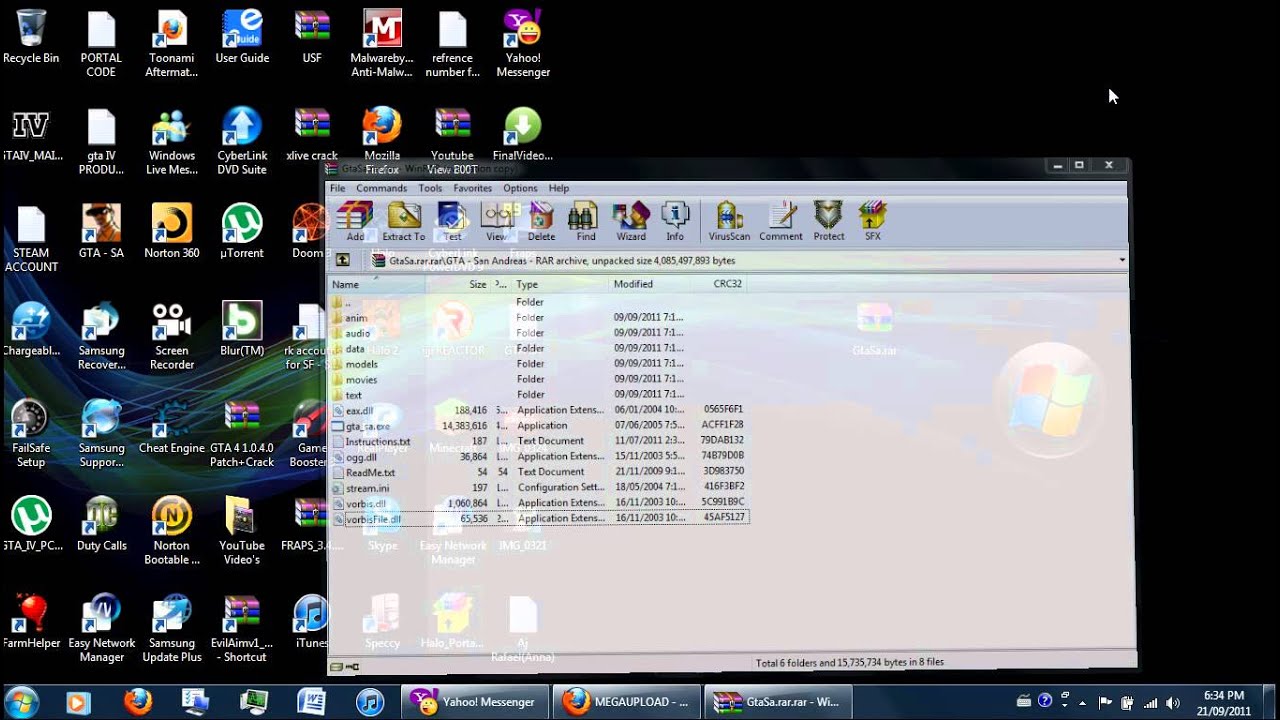Open the Wizard toolbar icon
Image resolution: width=1280 pixels, height=720 pixels.
pos(631,221)
